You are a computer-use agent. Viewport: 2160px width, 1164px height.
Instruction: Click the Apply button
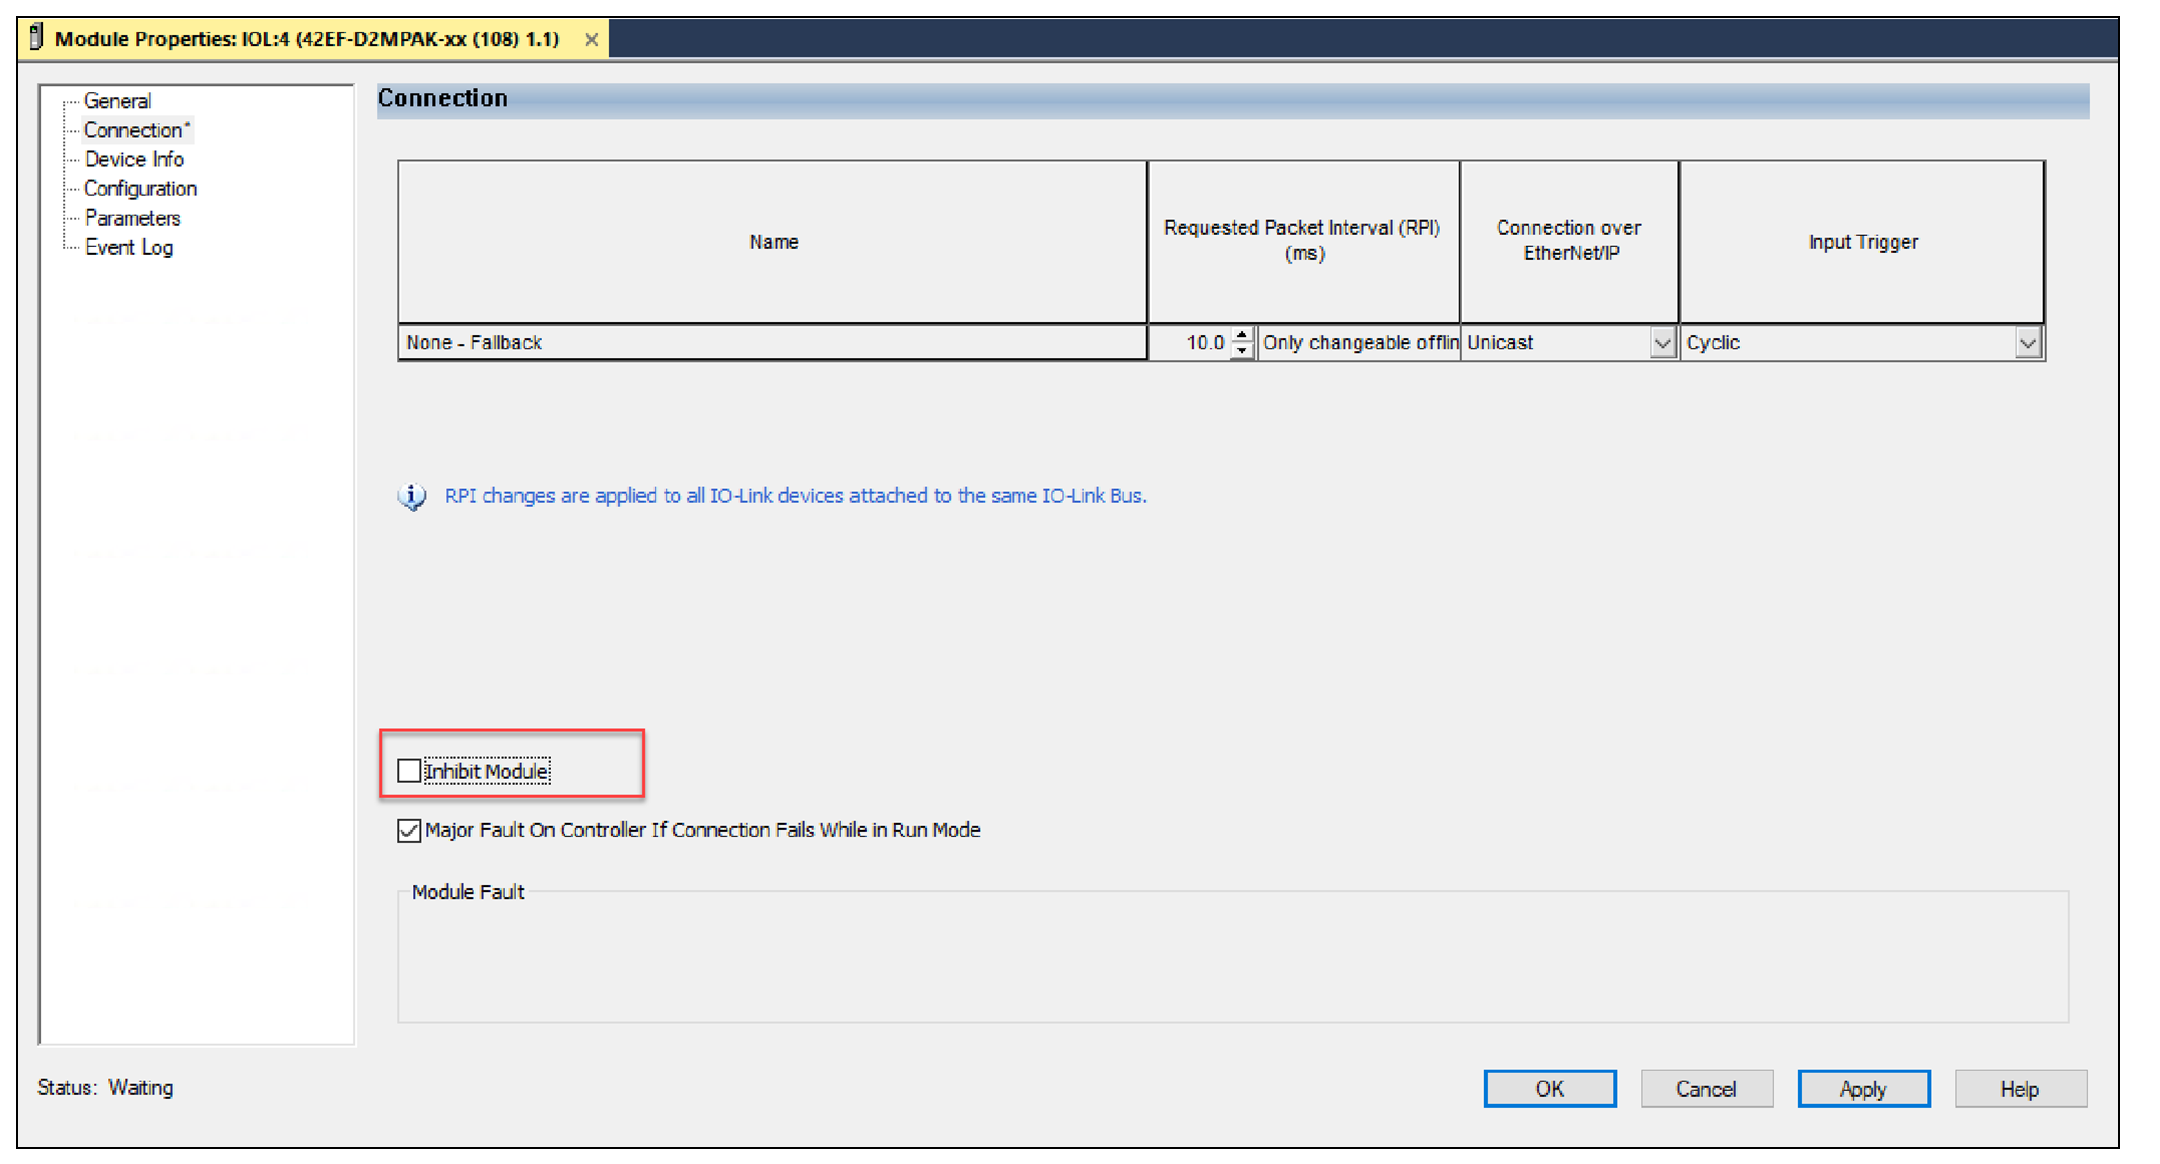pos(1863,1089)
